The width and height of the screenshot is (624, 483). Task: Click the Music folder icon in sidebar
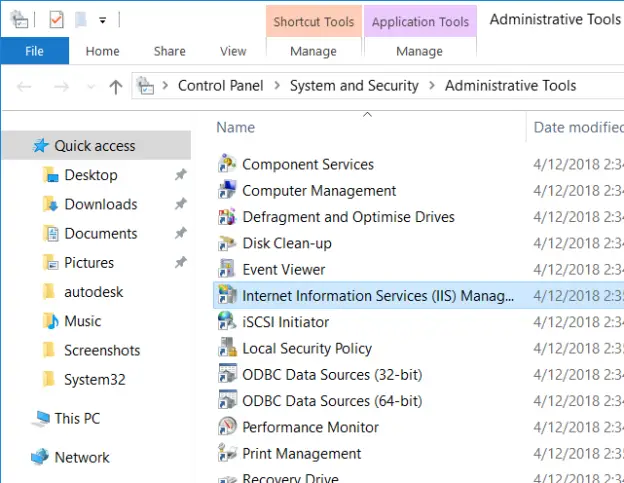pos(50,321)
